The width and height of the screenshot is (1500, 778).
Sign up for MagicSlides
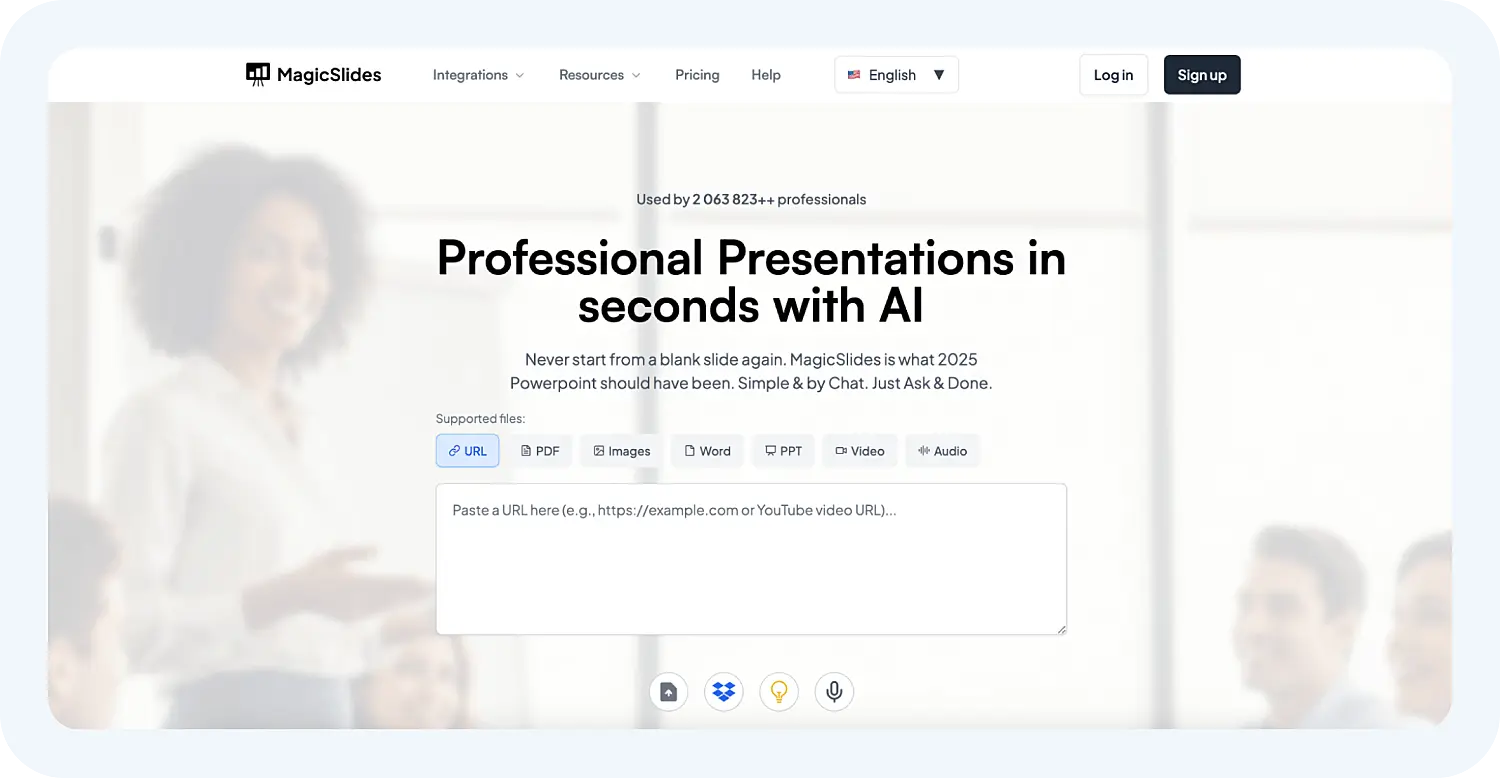coord(1202,74)
